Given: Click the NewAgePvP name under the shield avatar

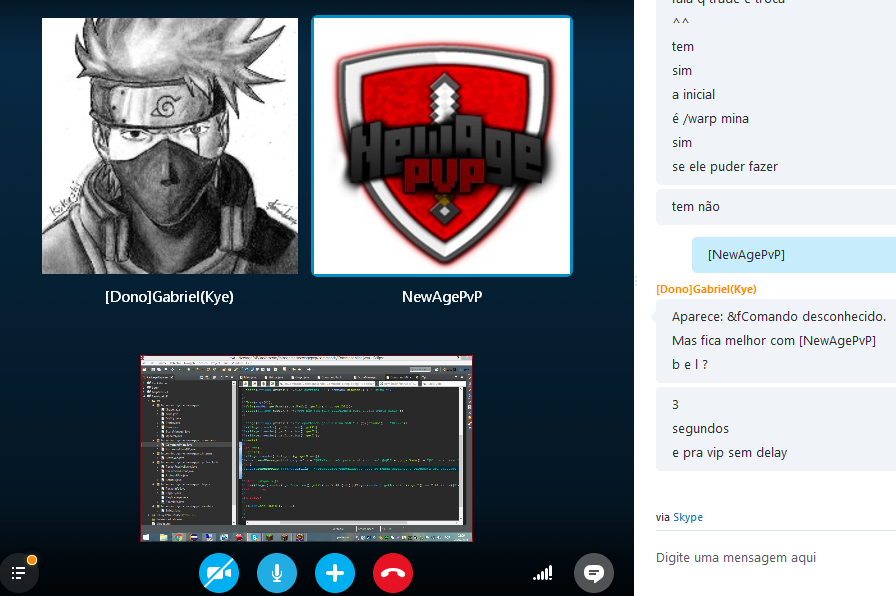Looking at the screenshot, I should pos(442,297).
